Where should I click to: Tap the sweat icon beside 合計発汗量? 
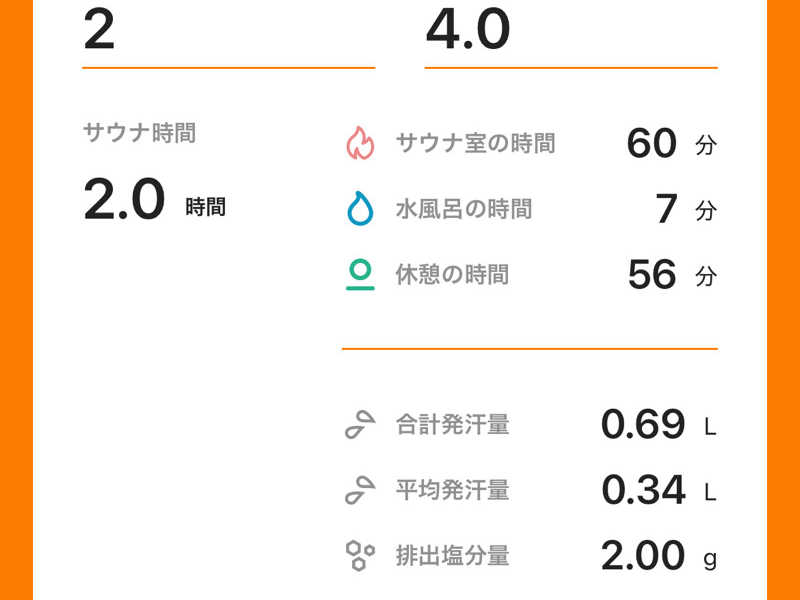[x=360, y=425]
